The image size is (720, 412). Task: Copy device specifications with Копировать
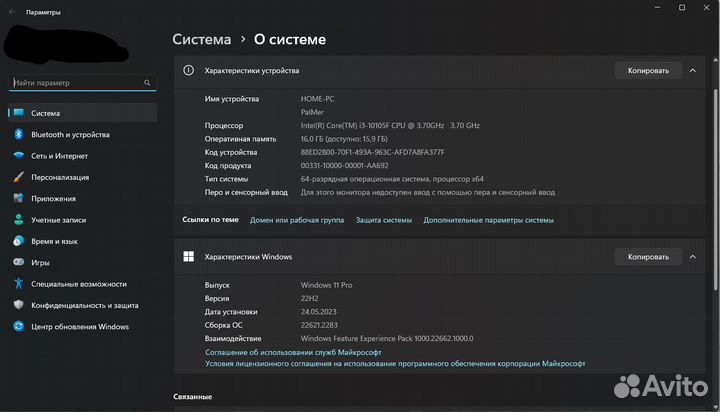648,70
